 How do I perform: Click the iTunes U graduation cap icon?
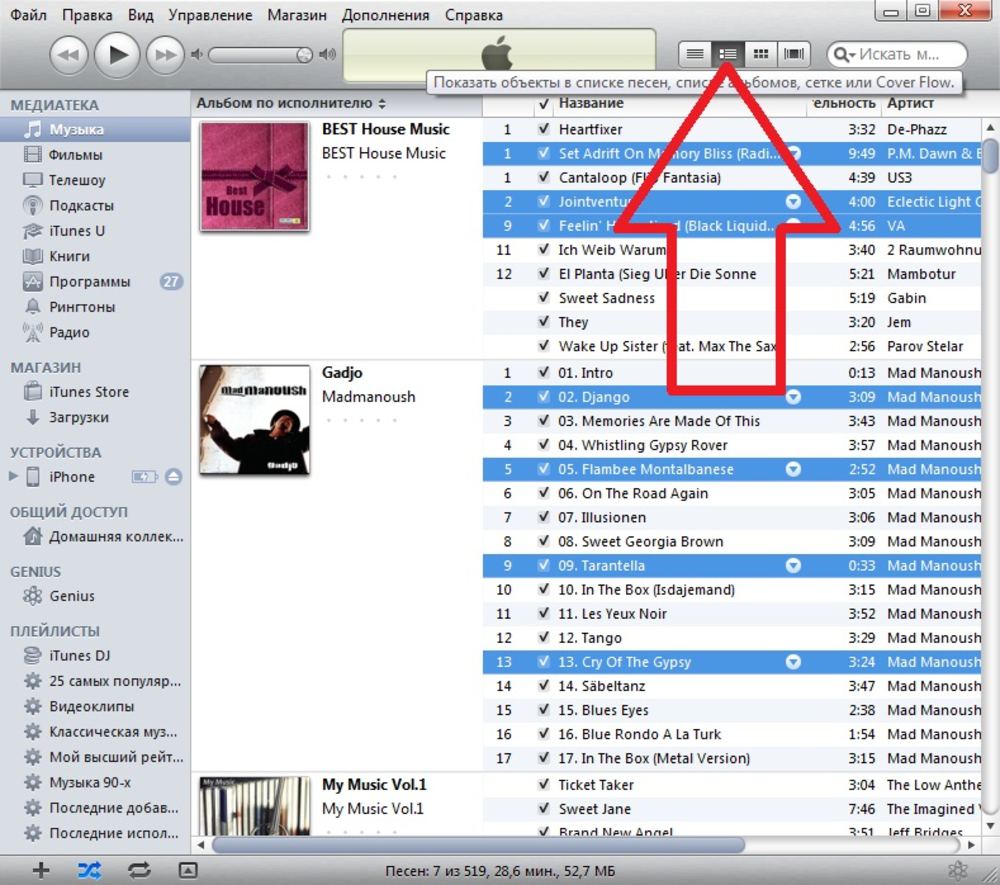point(33,231)
